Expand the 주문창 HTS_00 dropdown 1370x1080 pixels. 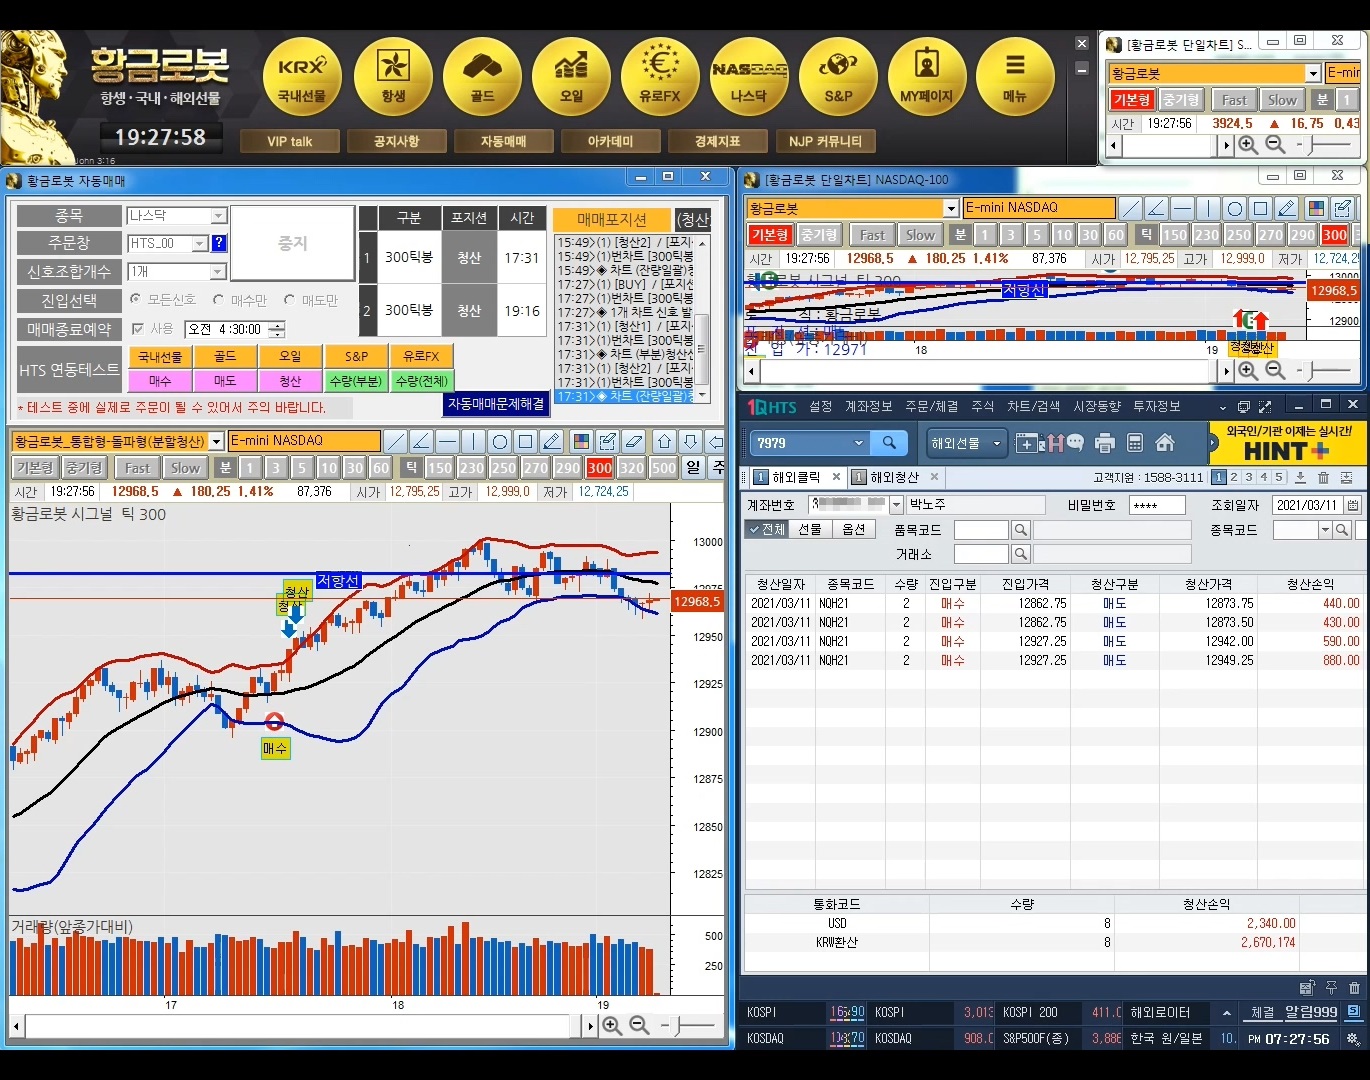pyautogui.click(x=200, y=243)
